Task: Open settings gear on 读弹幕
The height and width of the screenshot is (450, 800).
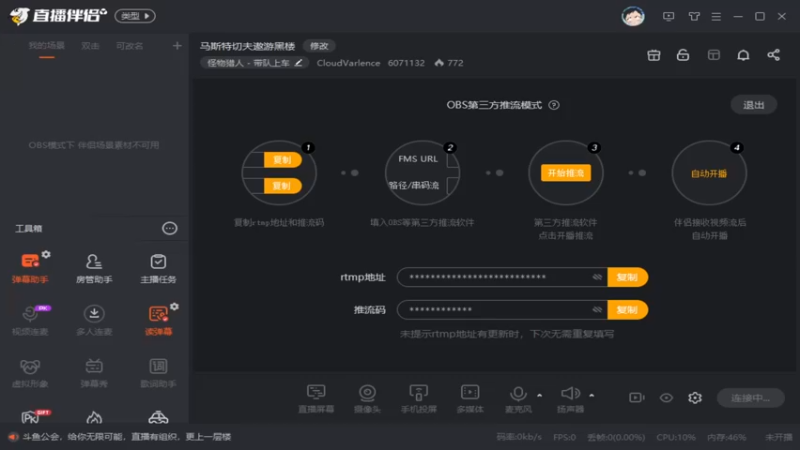Action: pyautogui.click(x=174, y=307)
